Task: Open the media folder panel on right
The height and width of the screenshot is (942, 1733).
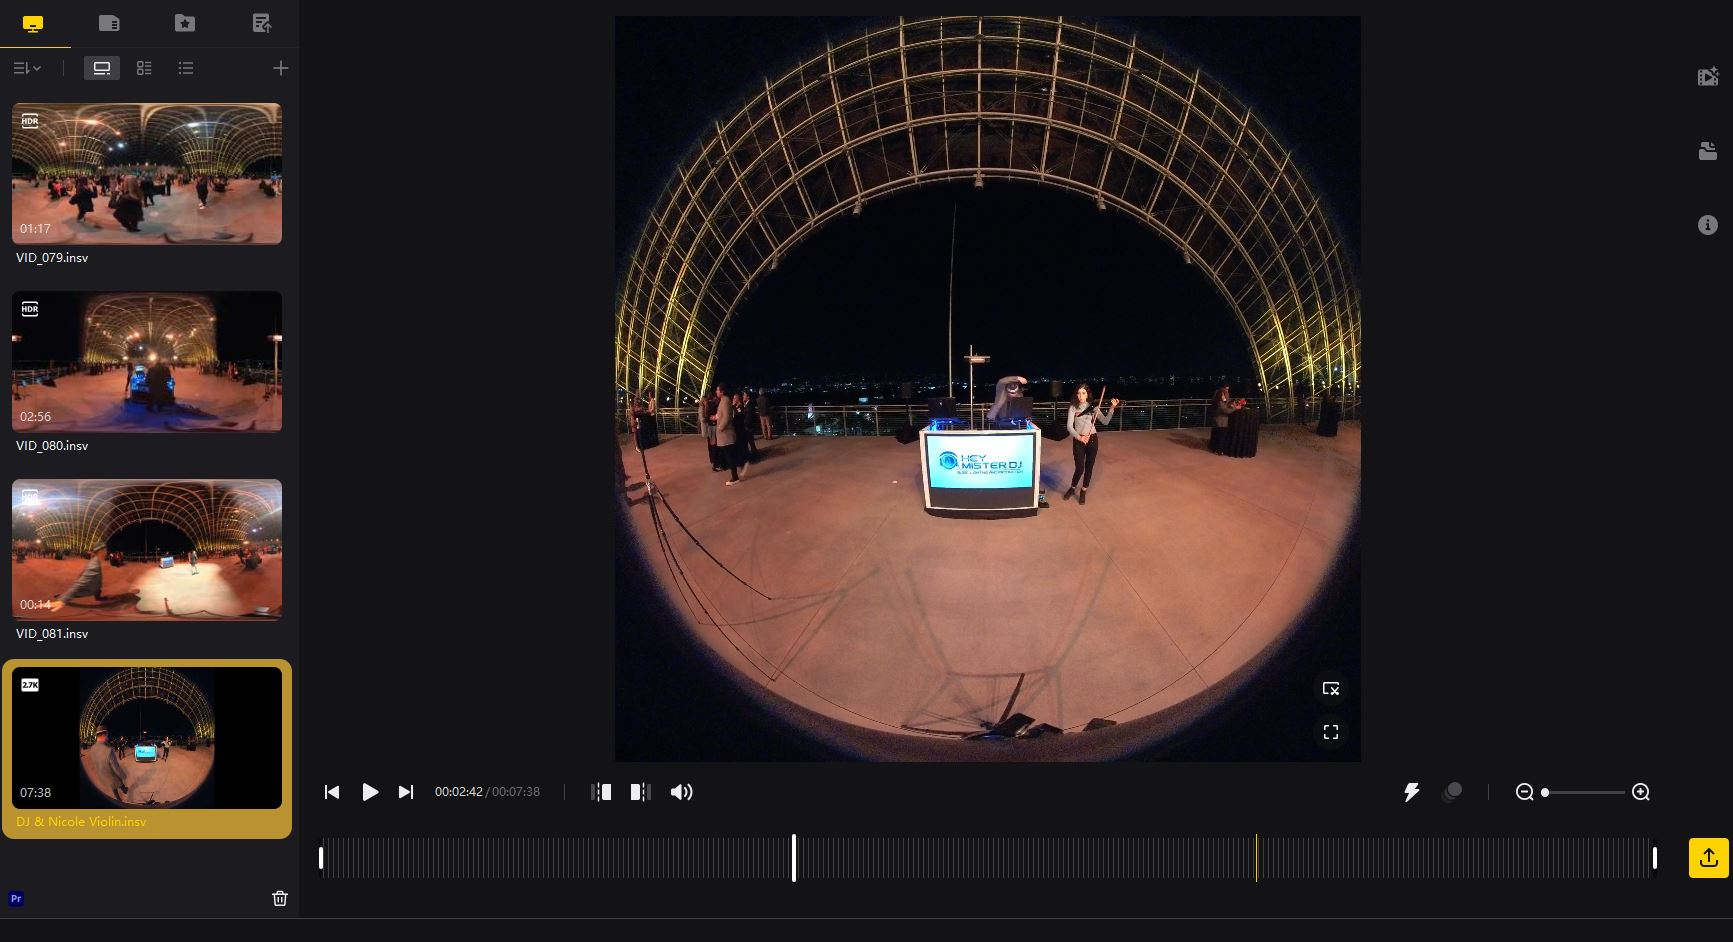Action: point(1708,151)
